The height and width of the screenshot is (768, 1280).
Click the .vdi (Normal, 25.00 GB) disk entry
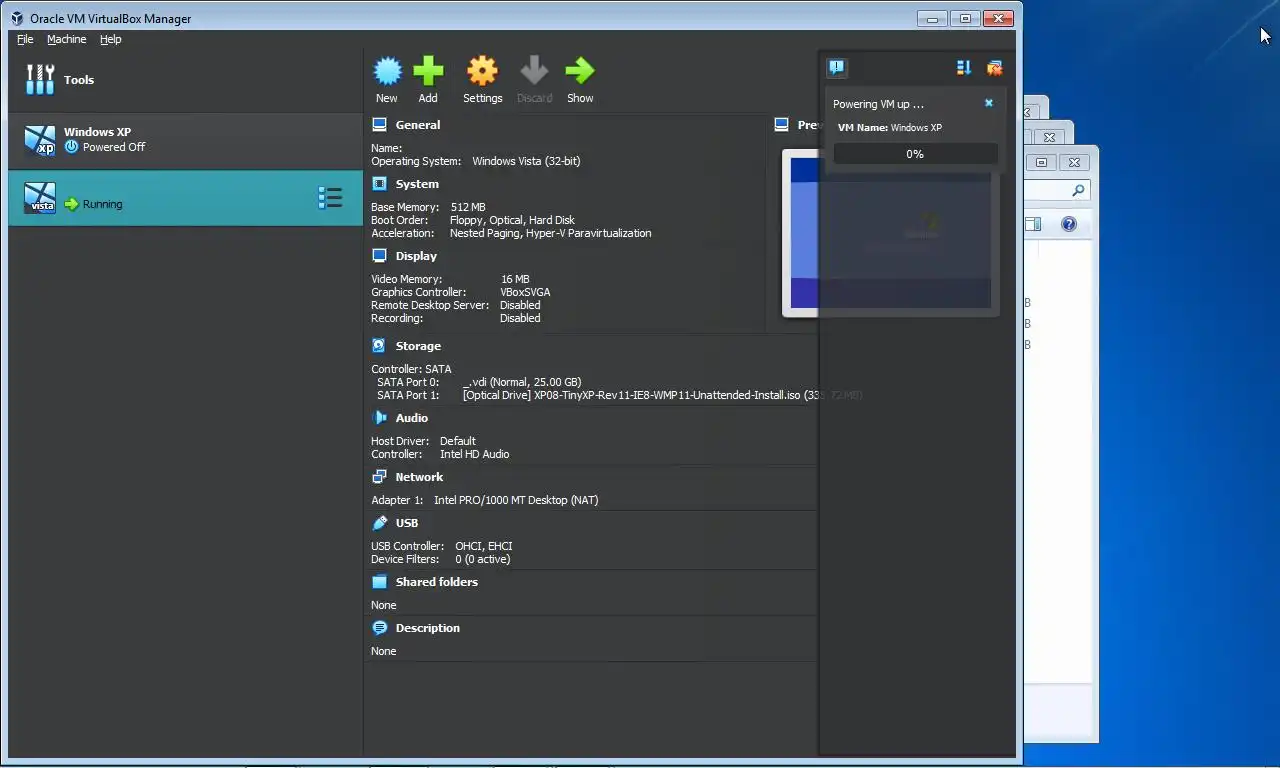click(x=522, y=382)
